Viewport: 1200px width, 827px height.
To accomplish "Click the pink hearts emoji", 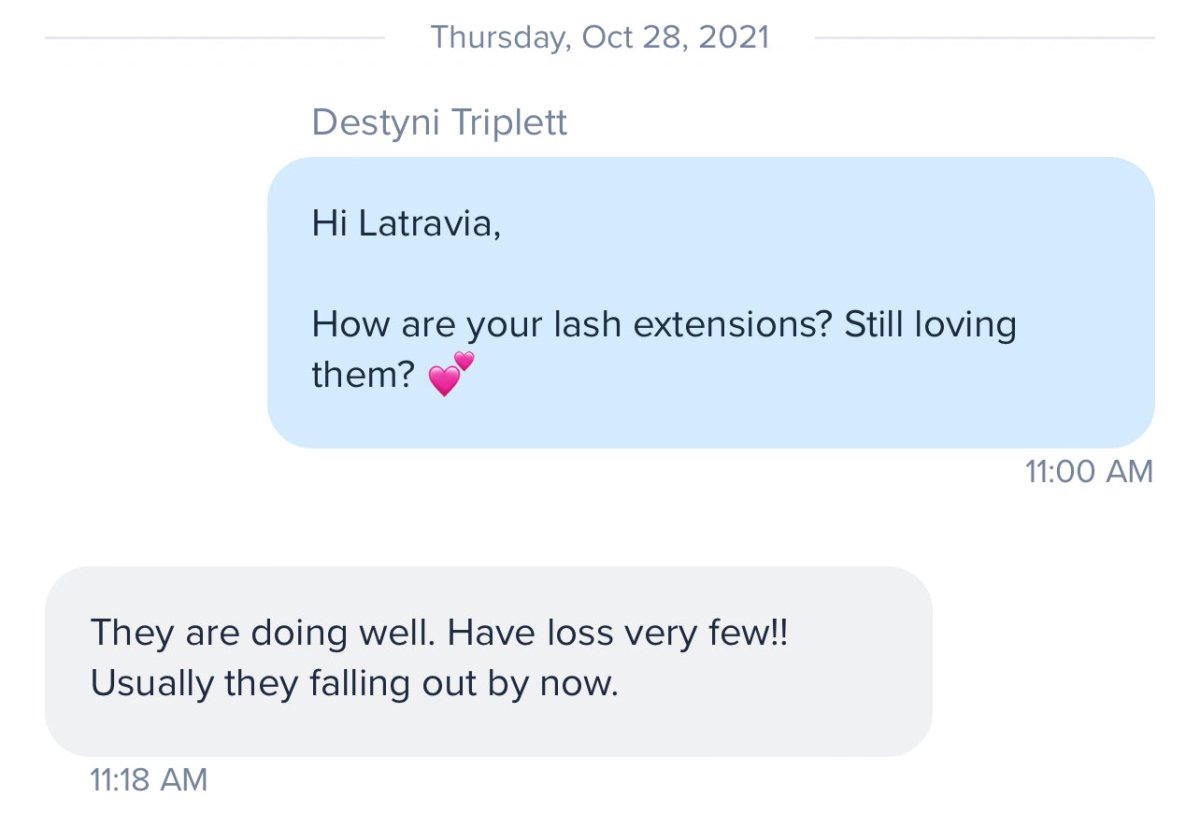I will click(449, 374).
